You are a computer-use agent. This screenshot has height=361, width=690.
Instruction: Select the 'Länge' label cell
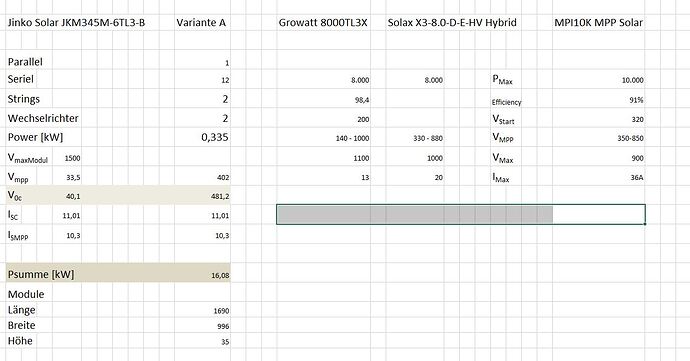coord(22,310)
